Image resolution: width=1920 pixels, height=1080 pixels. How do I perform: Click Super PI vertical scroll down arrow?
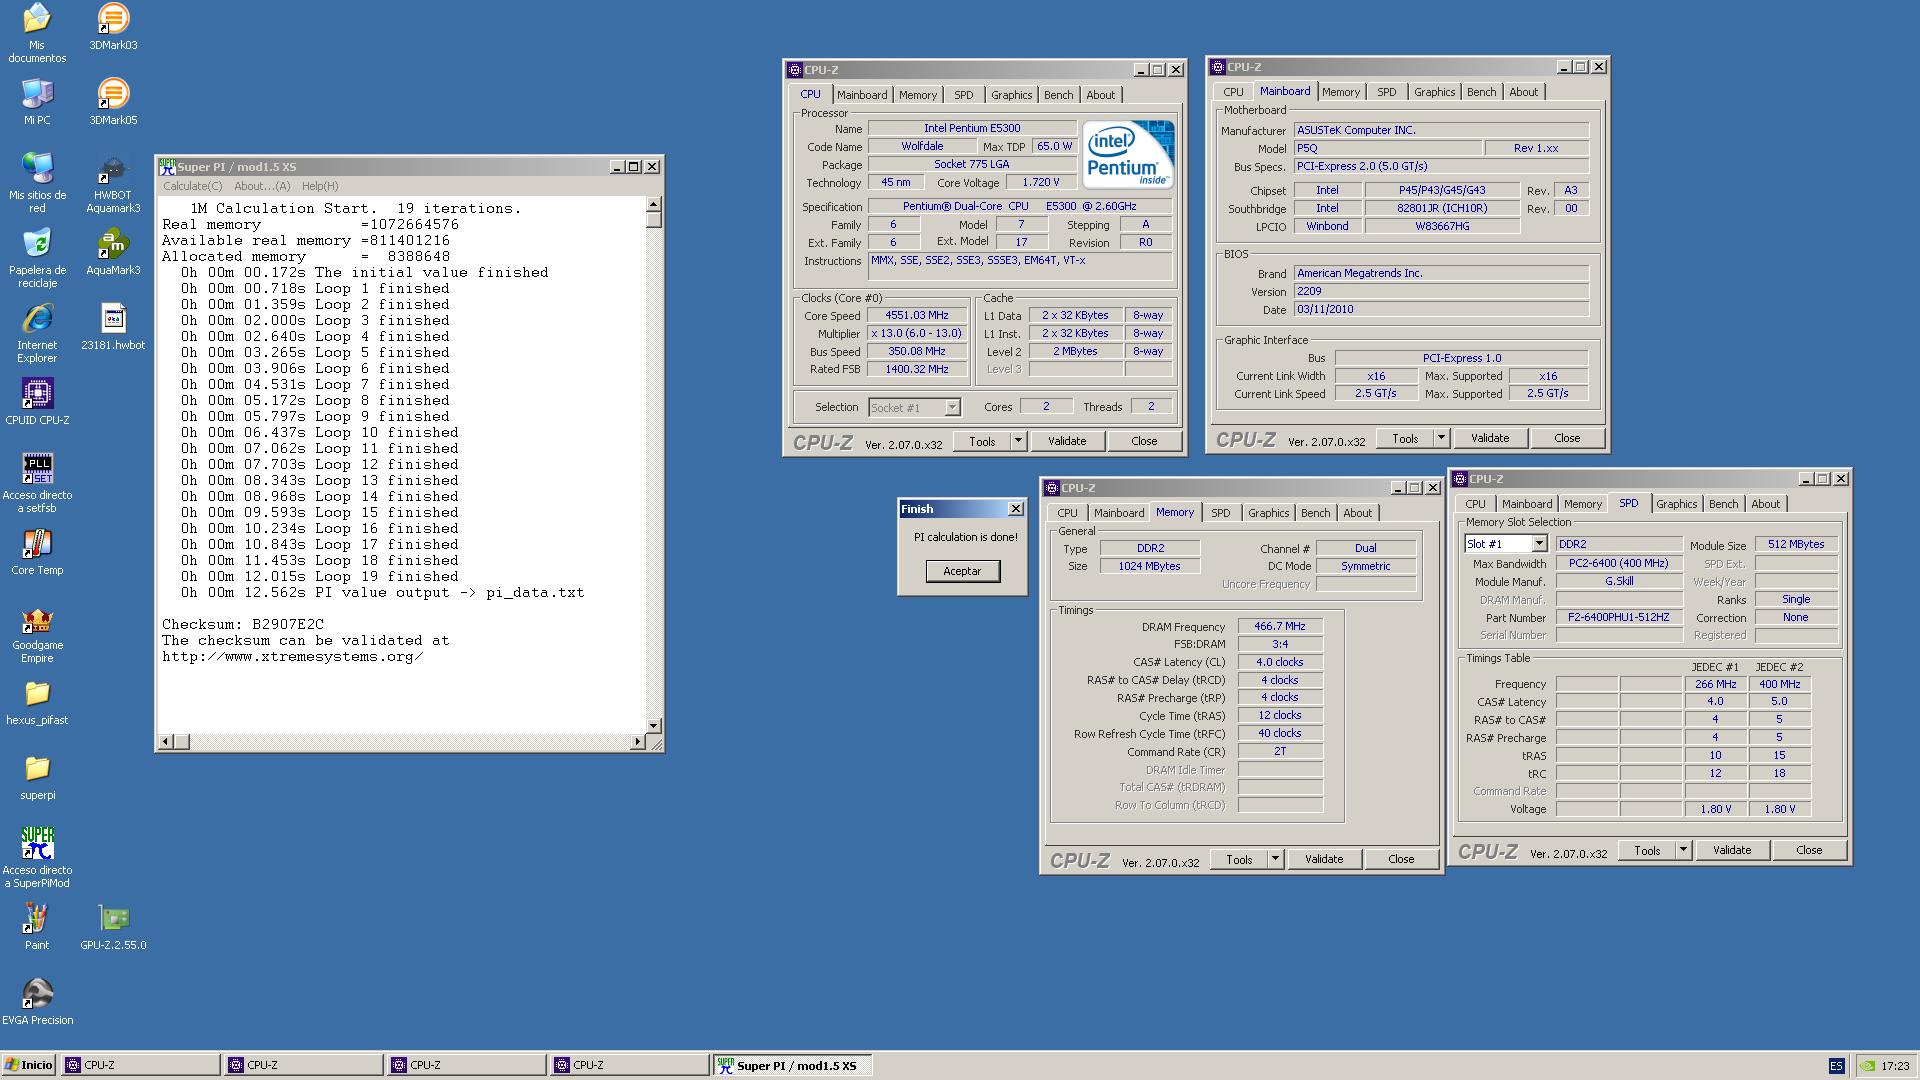click(654, 726)
